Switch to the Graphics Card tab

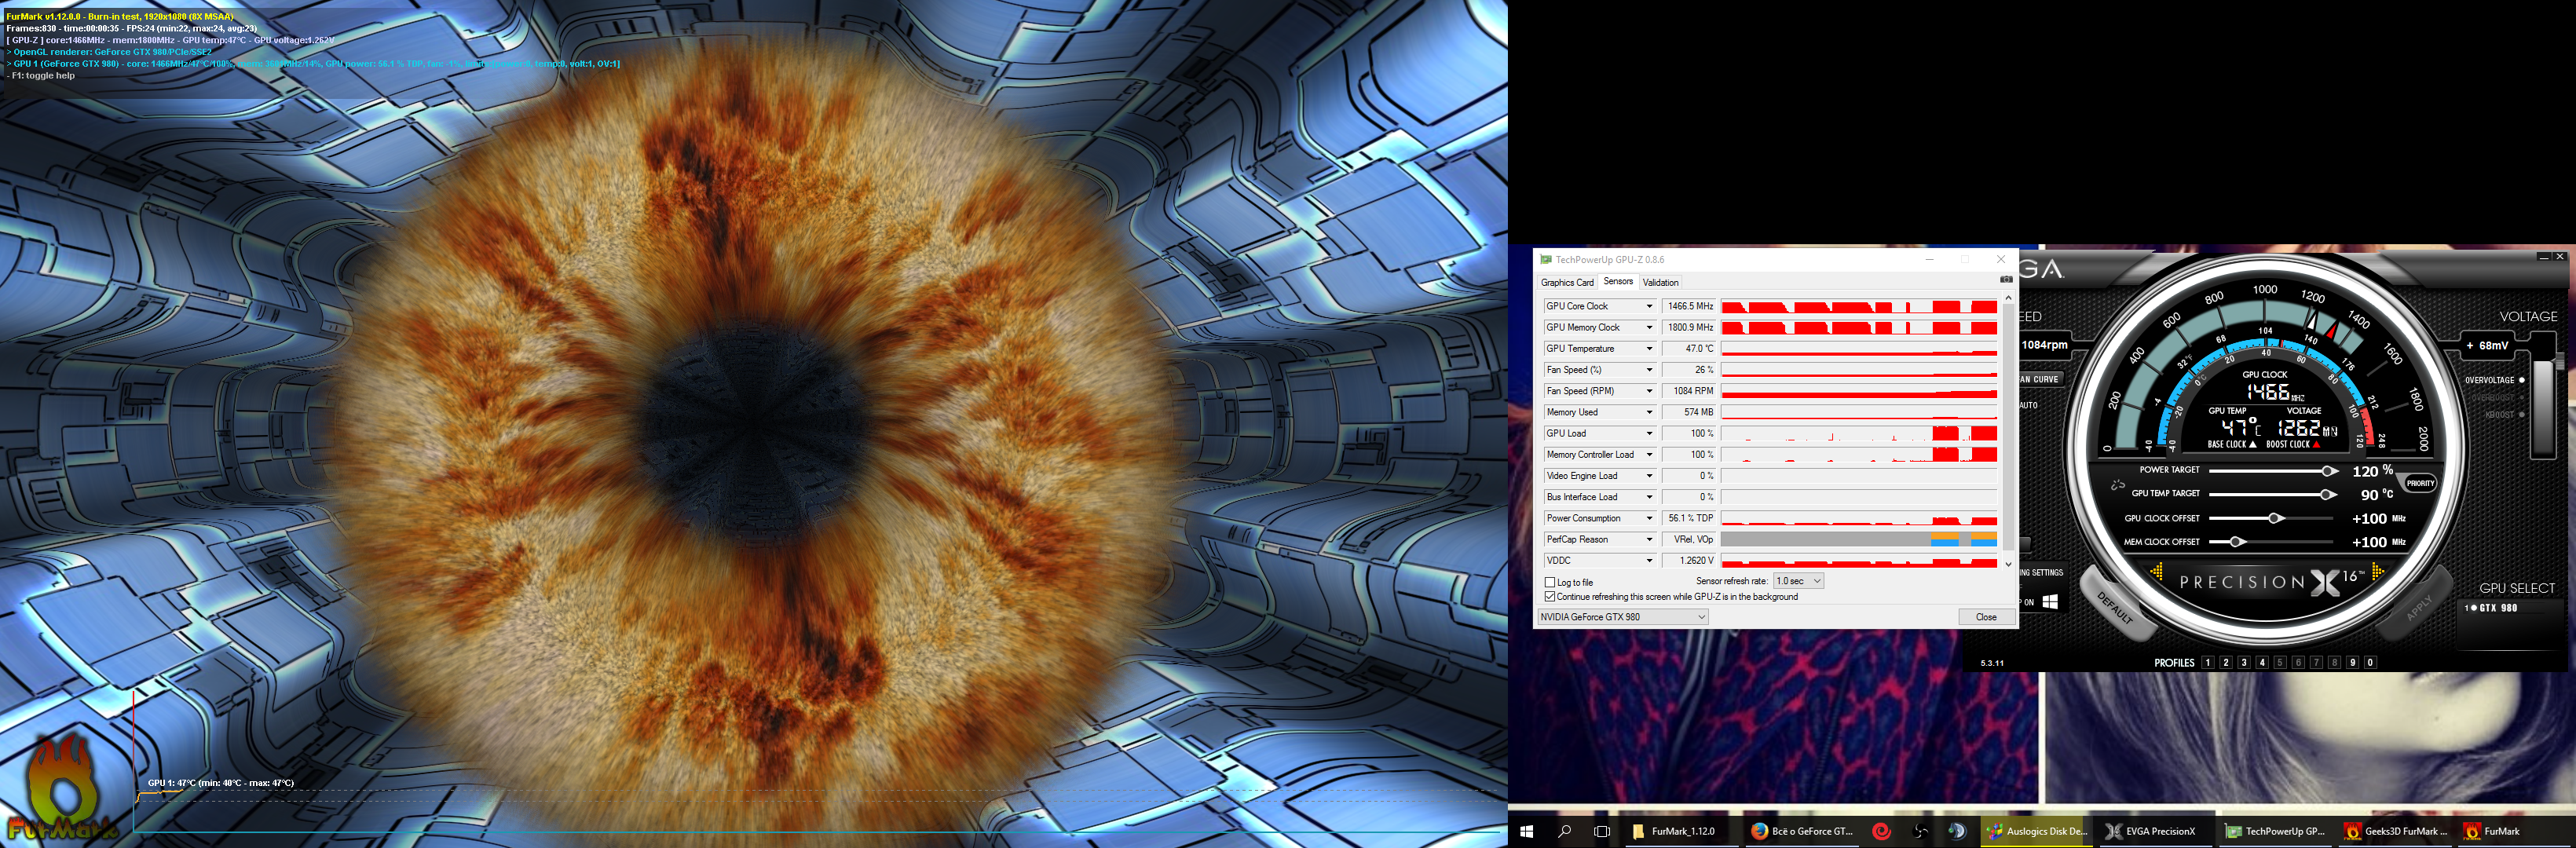[1567, 282]
